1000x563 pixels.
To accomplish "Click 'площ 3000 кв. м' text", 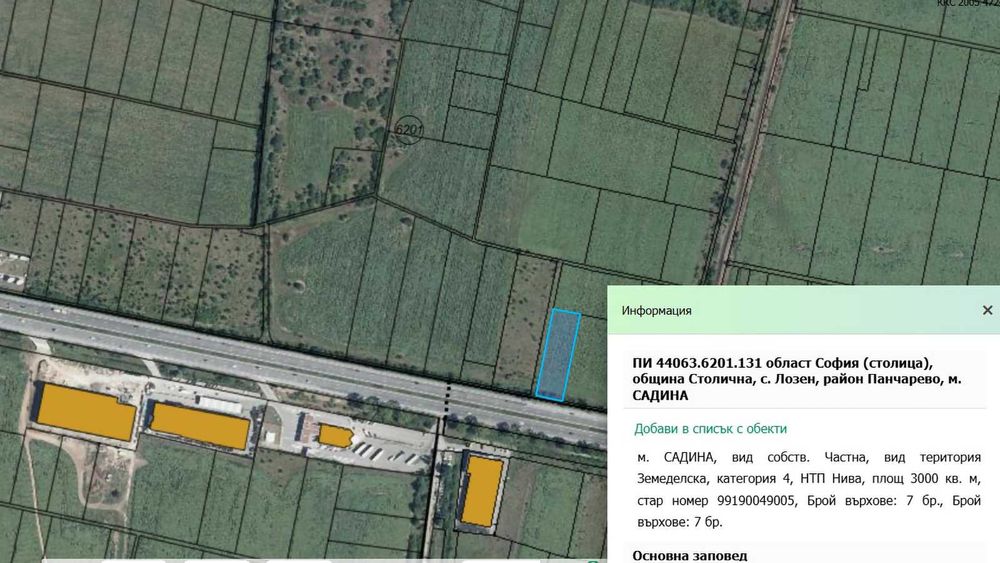I will tap(927, 479).
